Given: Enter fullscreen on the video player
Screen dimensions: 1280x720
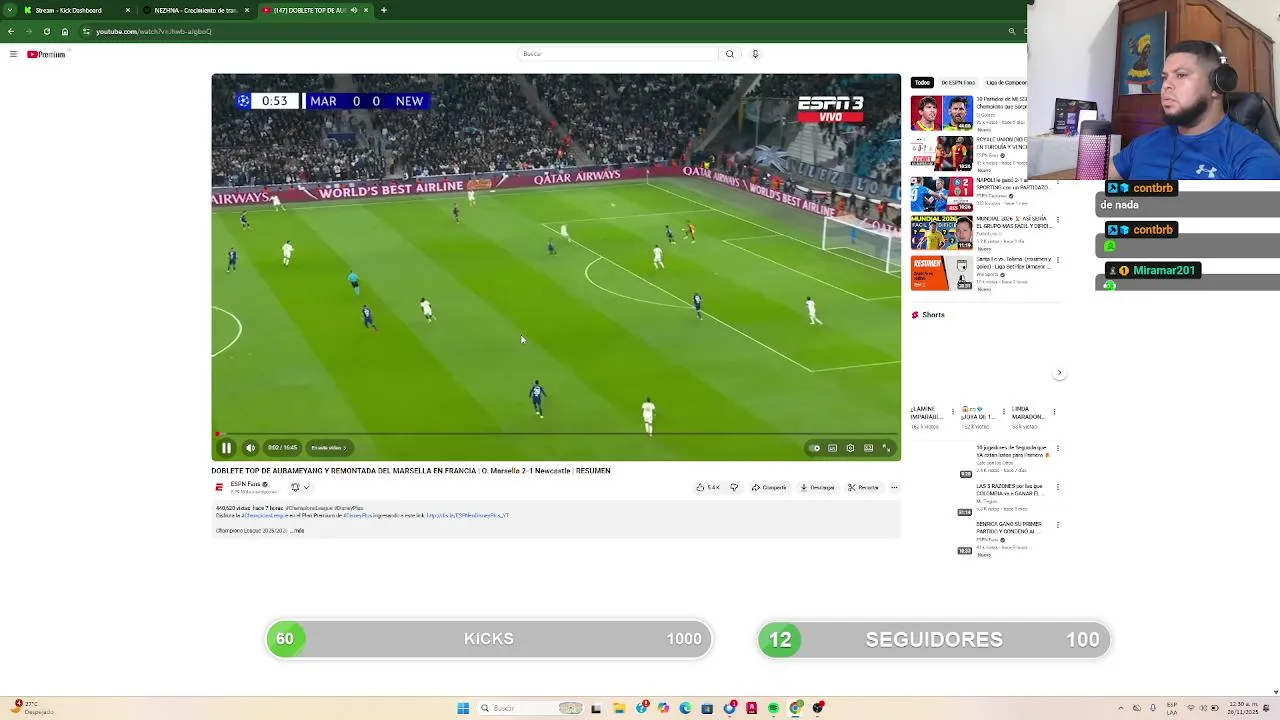Looking at the screenshot, I should (886, 448).
